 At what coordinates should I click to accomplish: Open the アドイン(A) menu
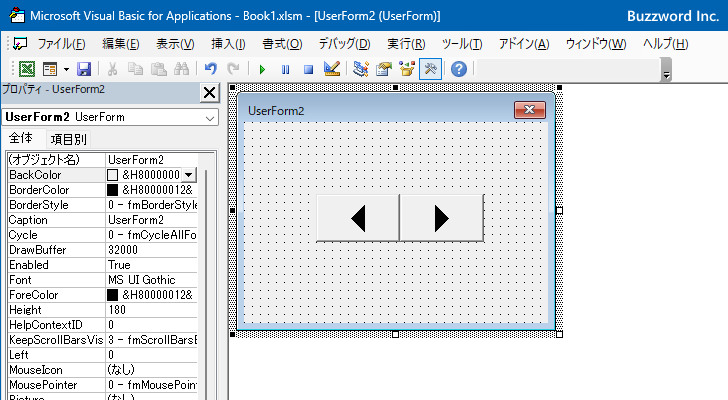(524, 44)
